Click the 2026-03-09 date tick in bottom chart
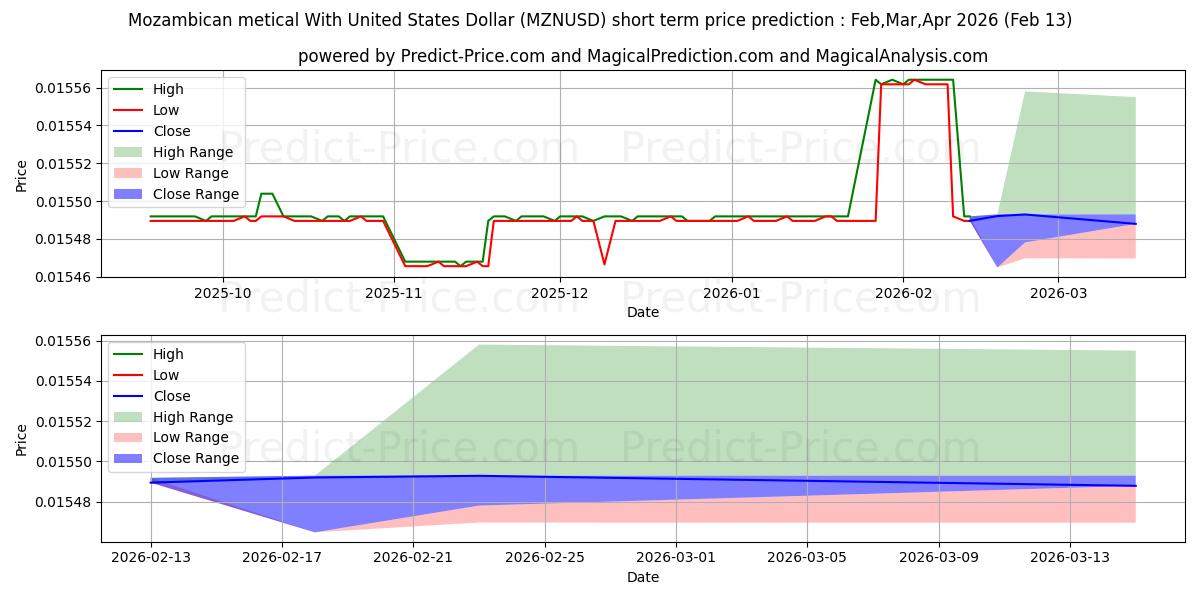This screenshot has height=600, width=1200. tap(939, 558)
